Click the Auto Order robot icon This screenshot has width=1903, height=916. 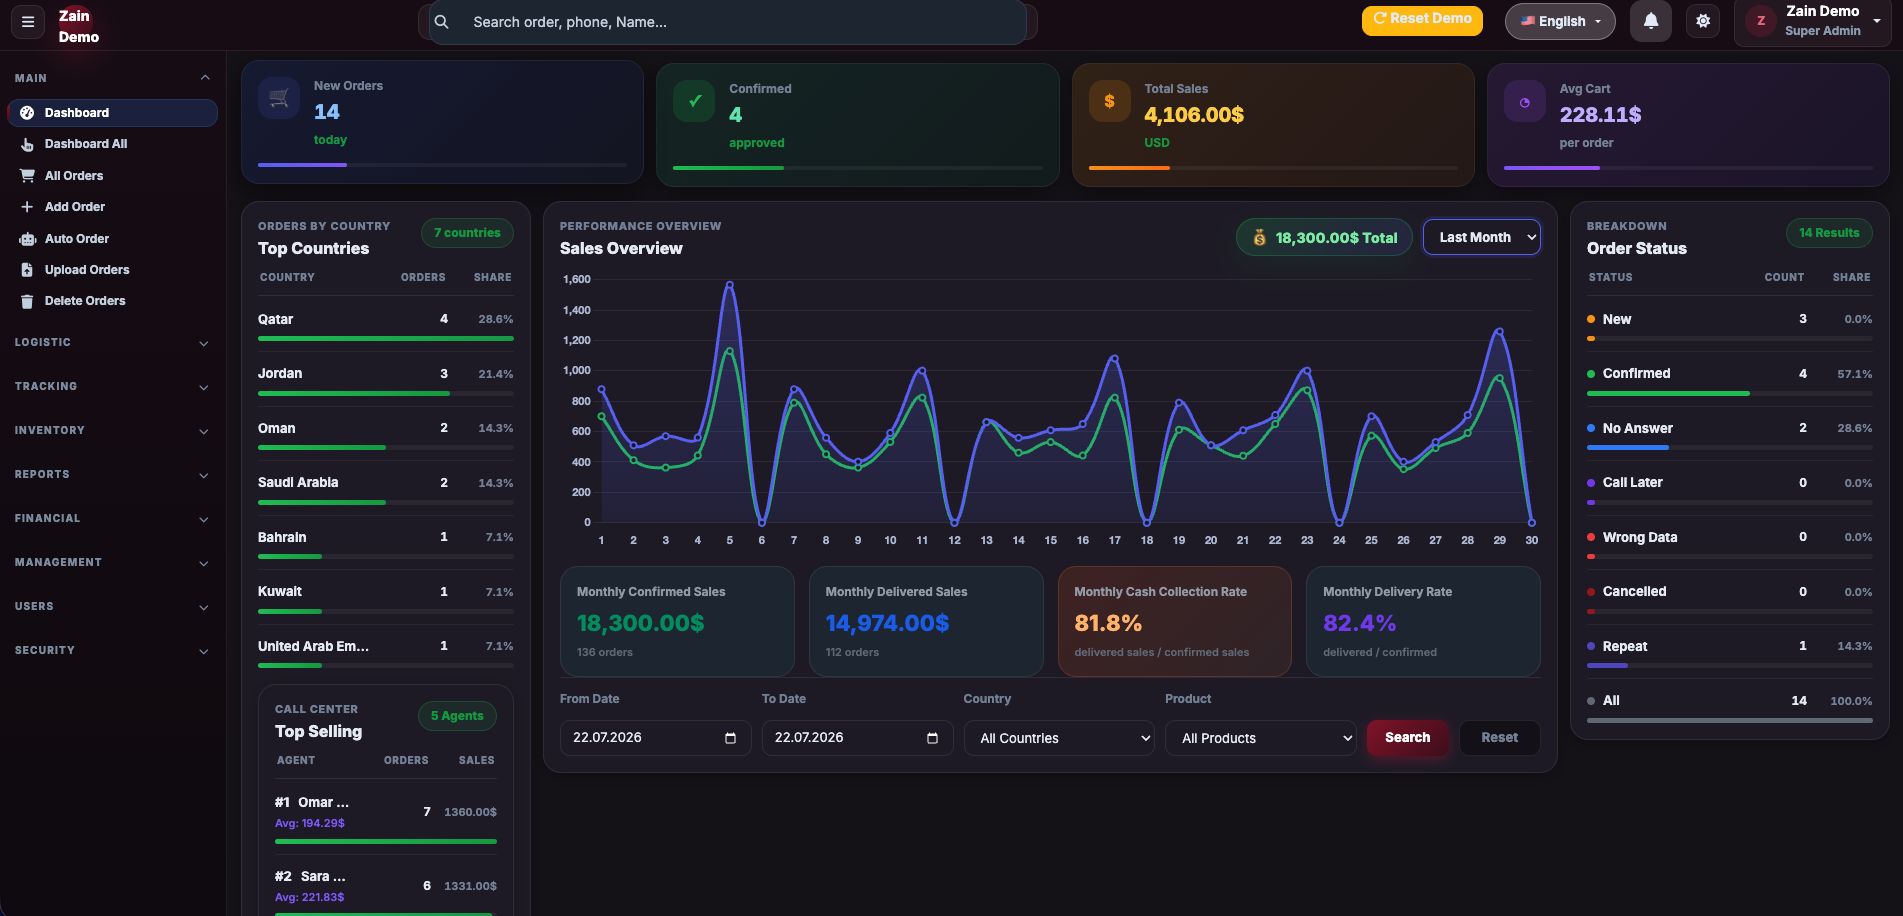[x=27, y=239]
